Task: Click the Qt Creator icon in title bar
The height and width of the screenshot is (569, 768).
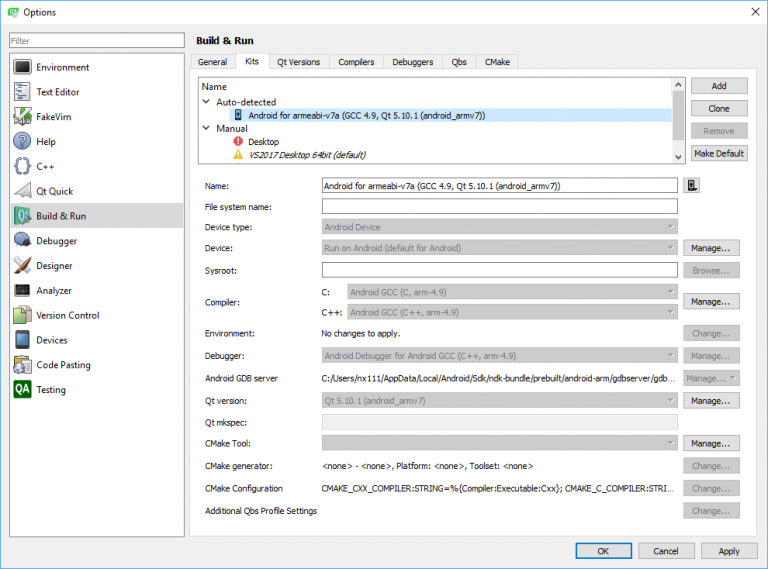Action: [x=13, y=12]
